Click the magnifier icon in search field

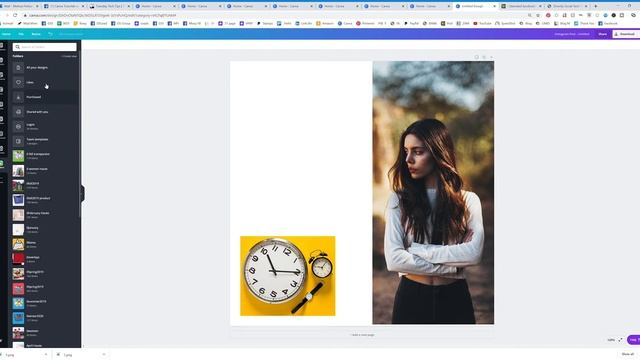(x=18, y=47)
